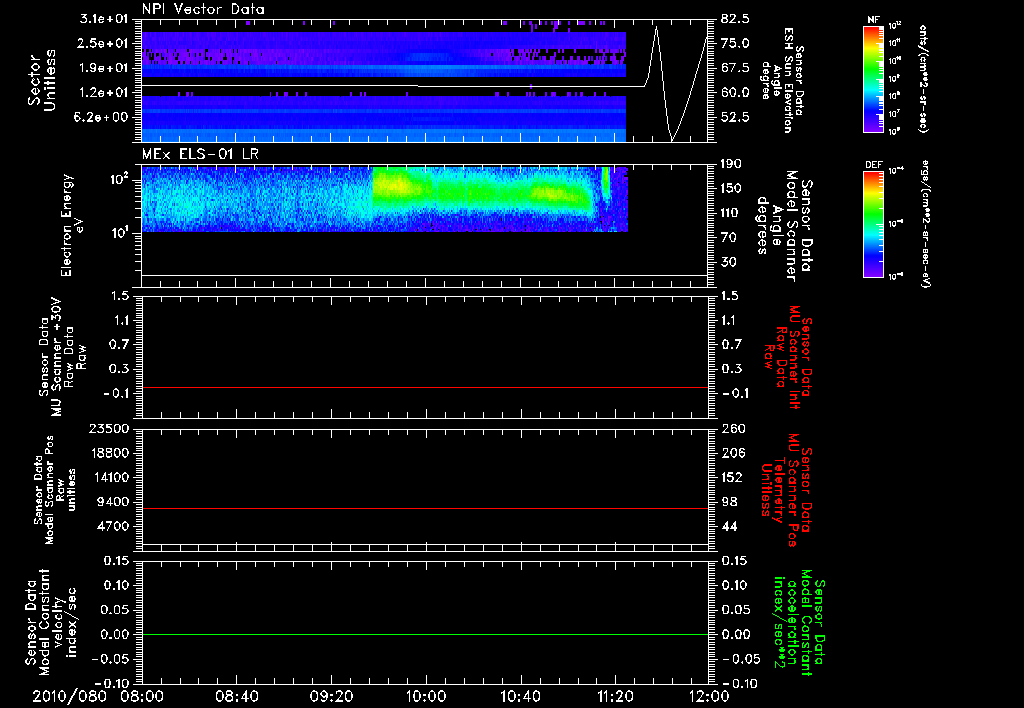This screenshot has height=708, width=1024.
Task: Click the 30 scanner angle tick label
Action: point(728,263)
